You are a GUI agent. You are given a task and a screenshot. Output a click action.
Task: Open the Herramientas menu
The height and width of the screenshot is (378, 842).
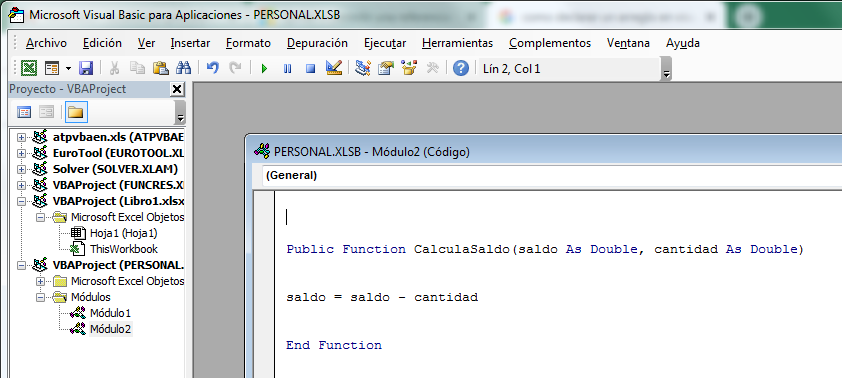[x=458, y=43]
